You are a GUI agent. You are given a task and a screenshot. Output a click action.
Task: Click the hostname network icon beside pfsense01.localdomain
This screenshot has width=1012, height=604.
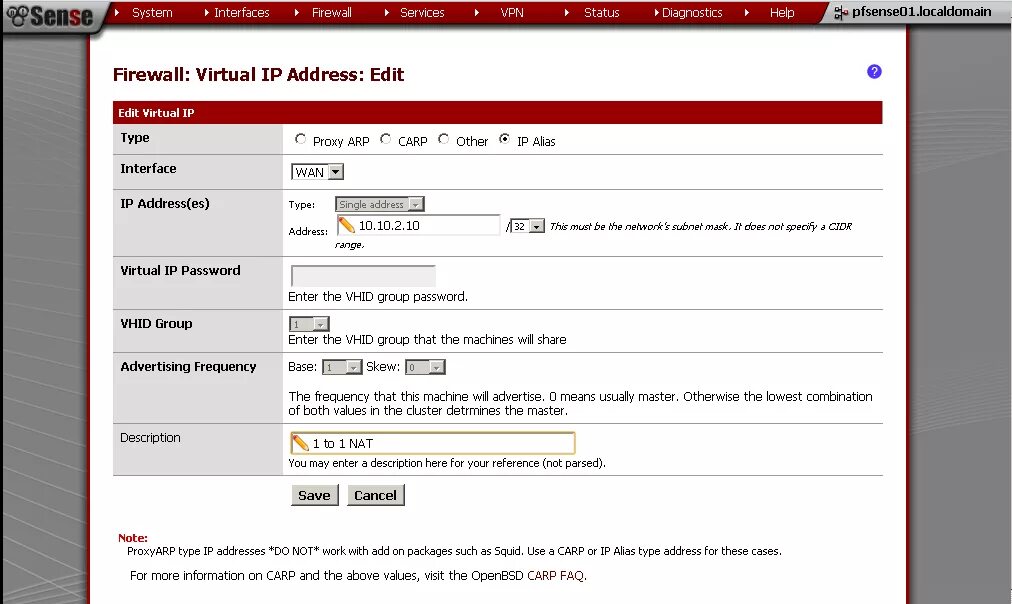coord(840,12)
